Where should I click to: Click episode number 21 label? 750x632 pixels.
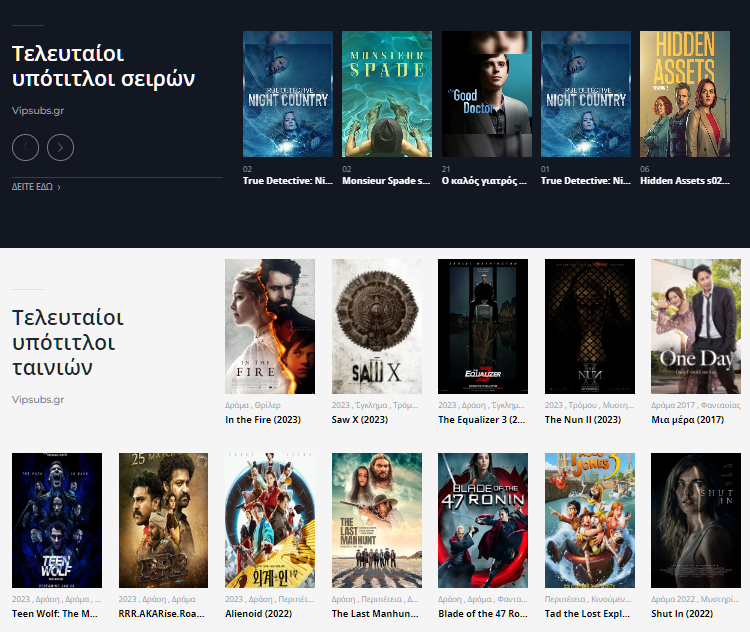point(446,169)
